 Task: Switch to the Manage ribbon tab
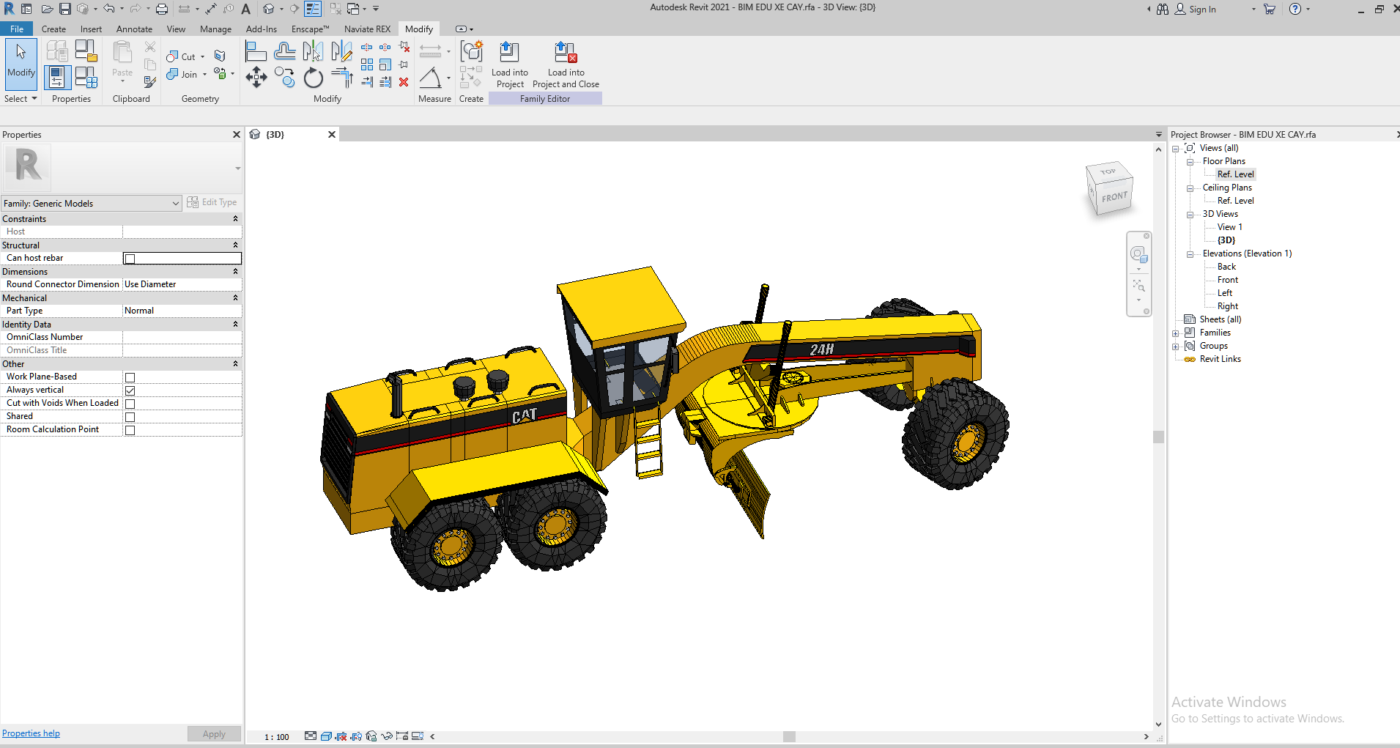[215, 29]
